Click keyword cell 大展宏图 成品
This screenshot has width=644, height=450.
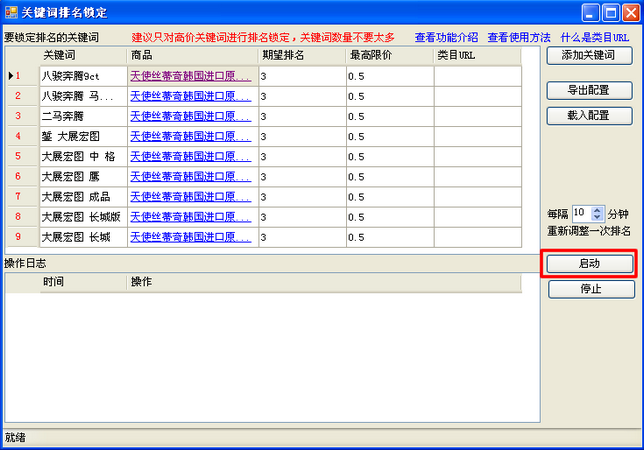point(82,196)
